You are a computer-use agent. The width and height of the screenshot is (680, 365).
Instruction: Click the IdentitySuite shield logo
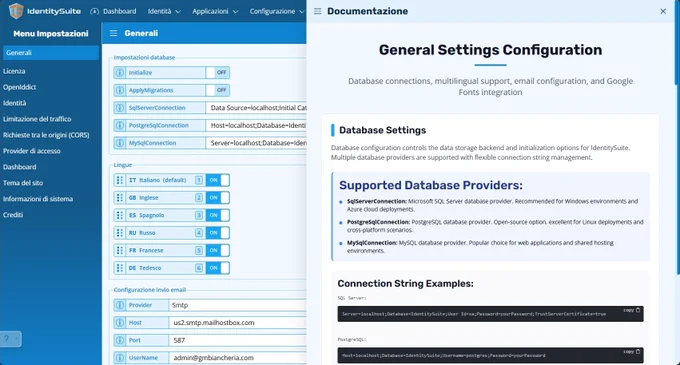16,11
